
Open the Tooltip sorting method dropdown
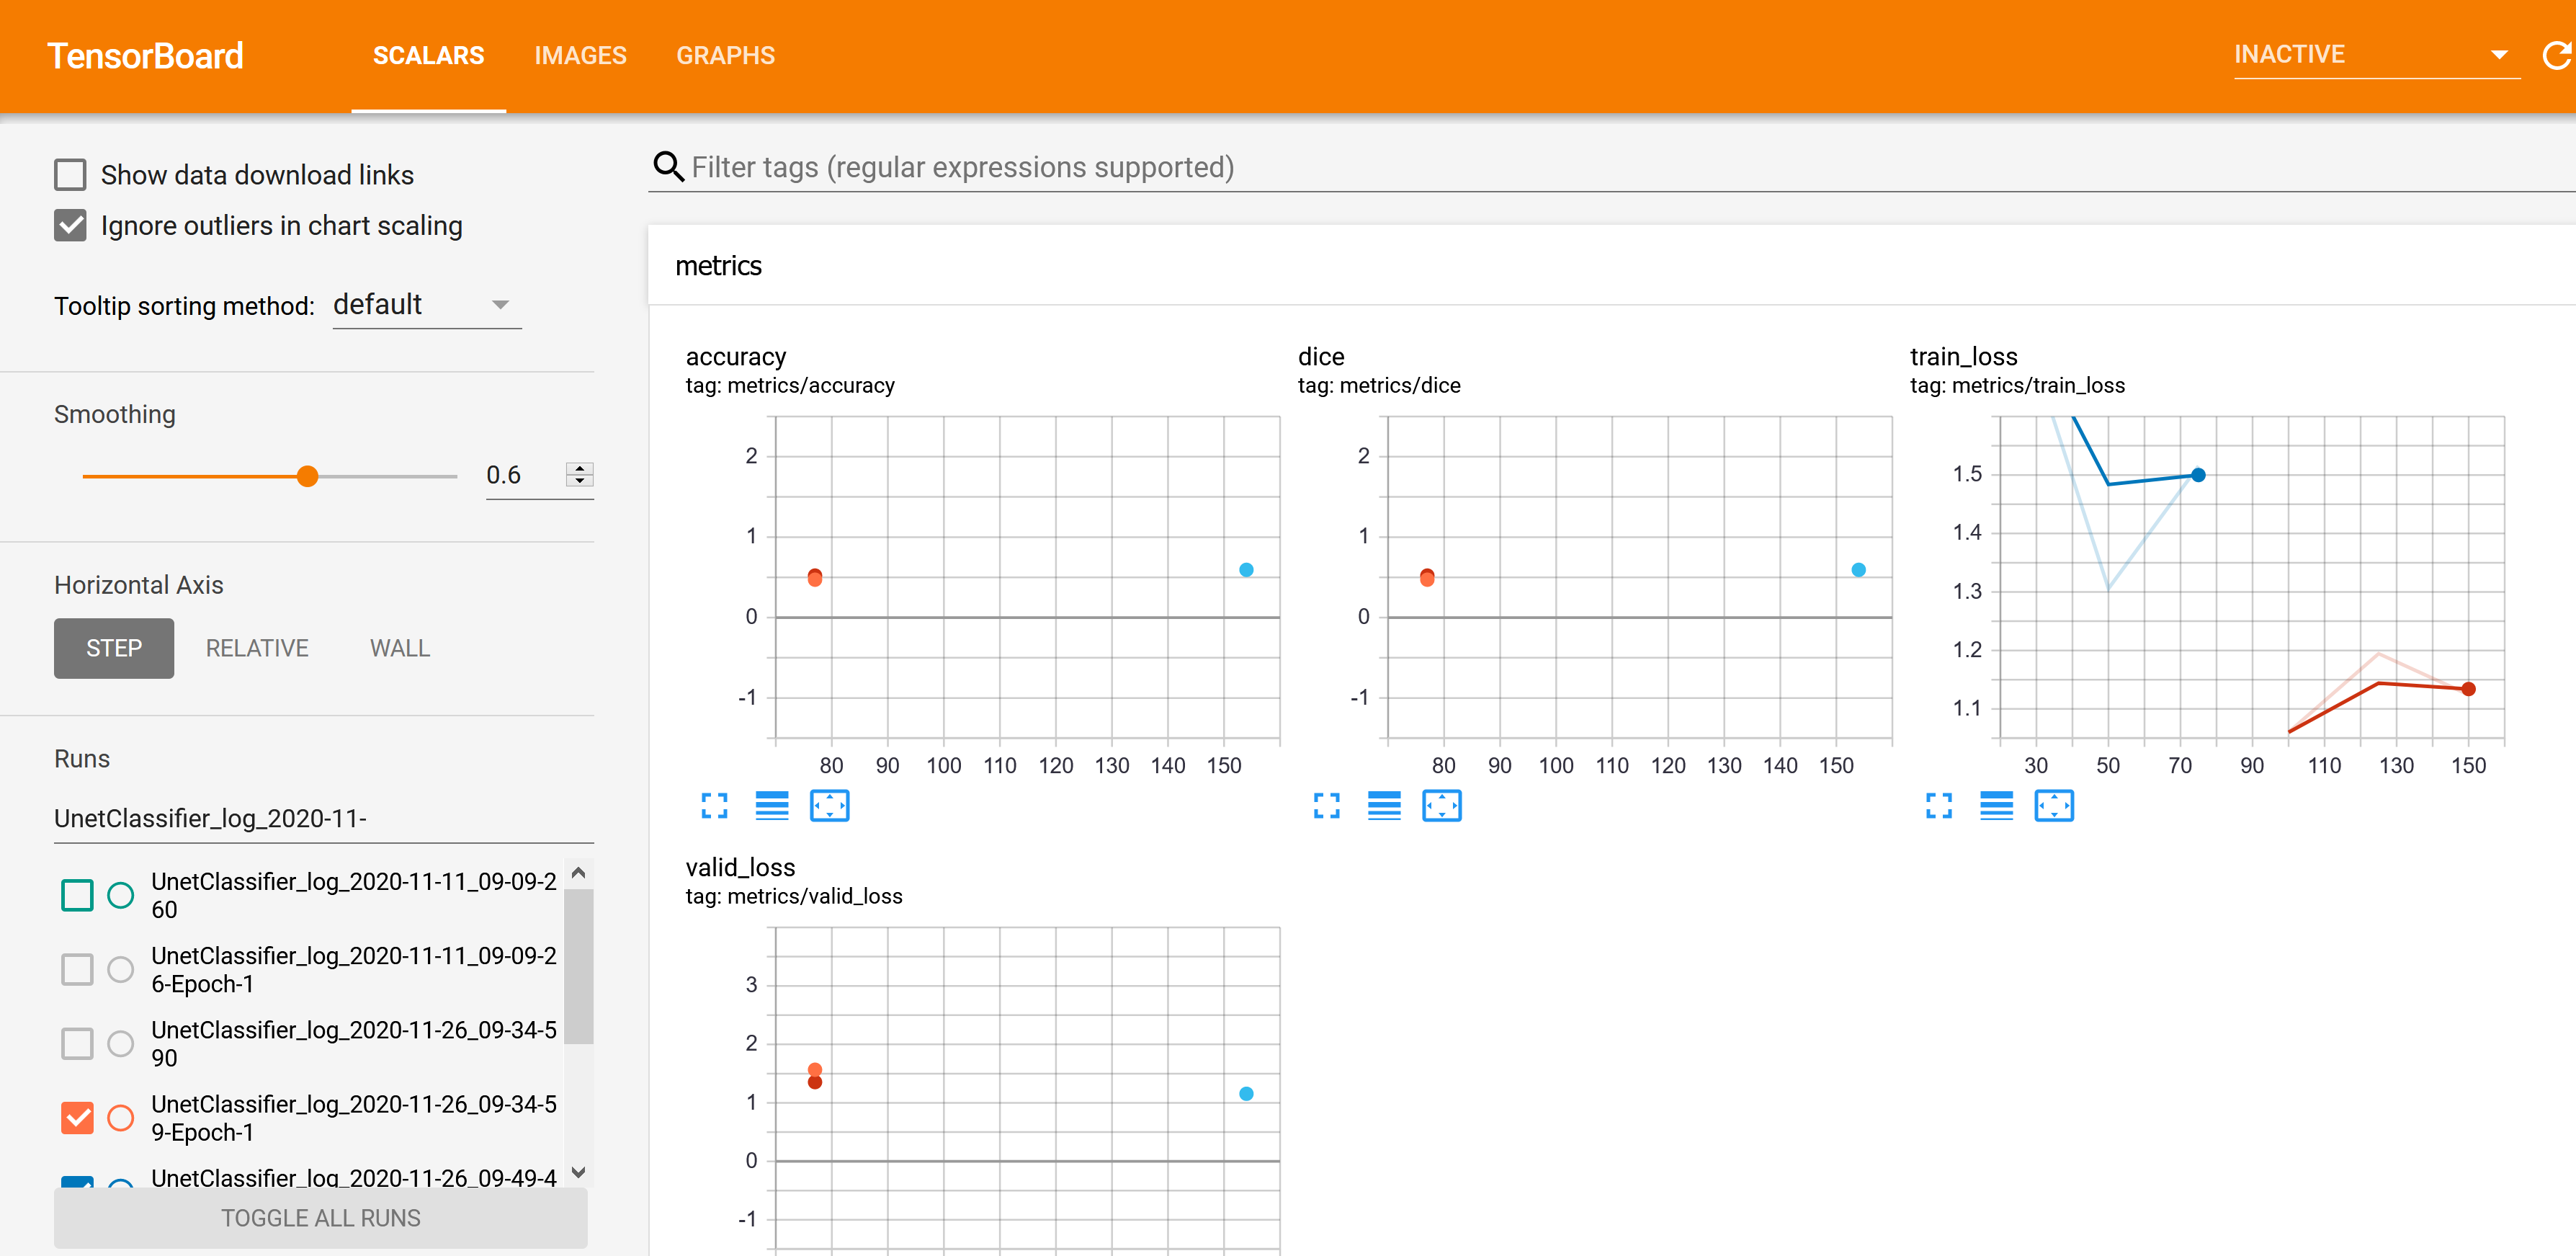[x=426, y=305]
